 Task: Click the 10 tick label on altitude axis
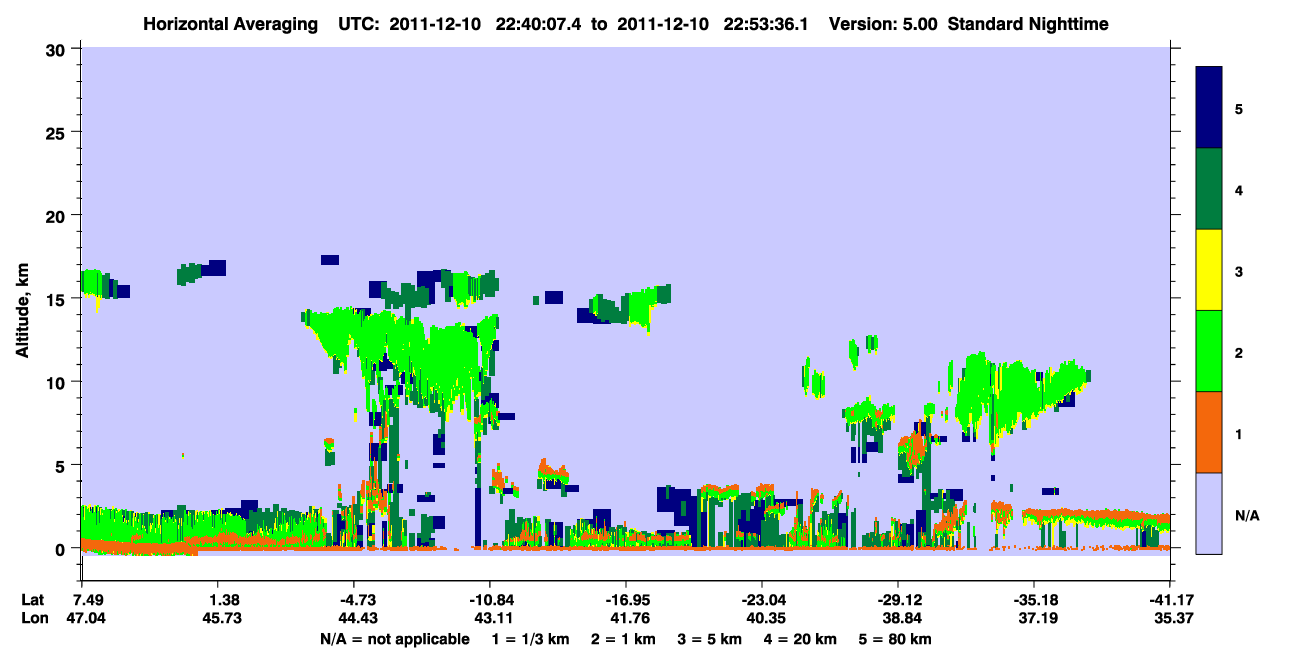[x=58, y=382]
